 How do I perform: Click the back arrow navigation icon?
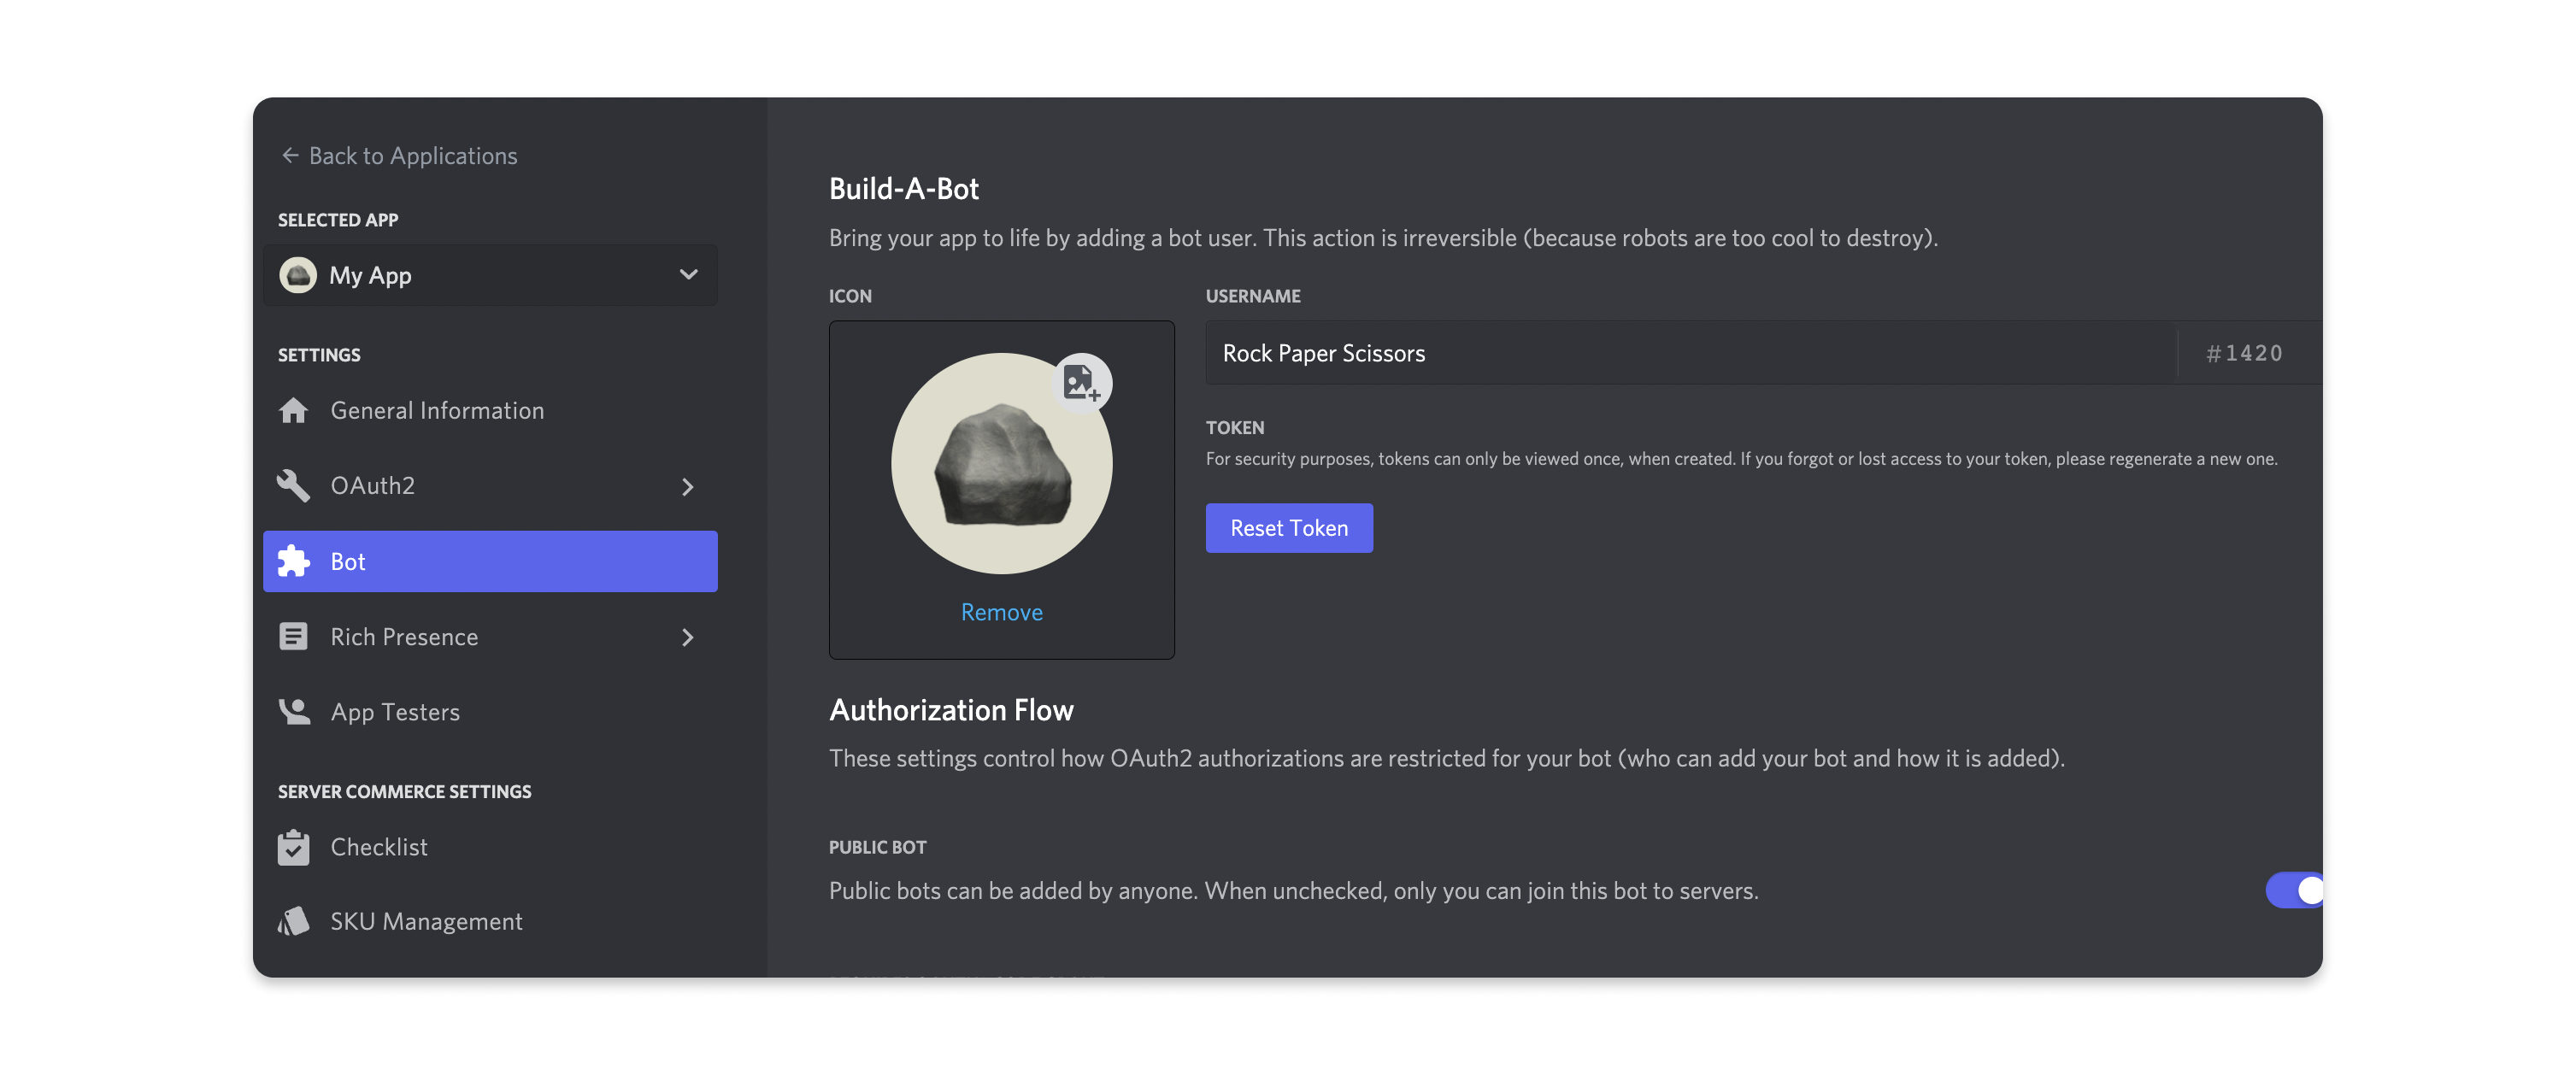(x=285, y=155)
